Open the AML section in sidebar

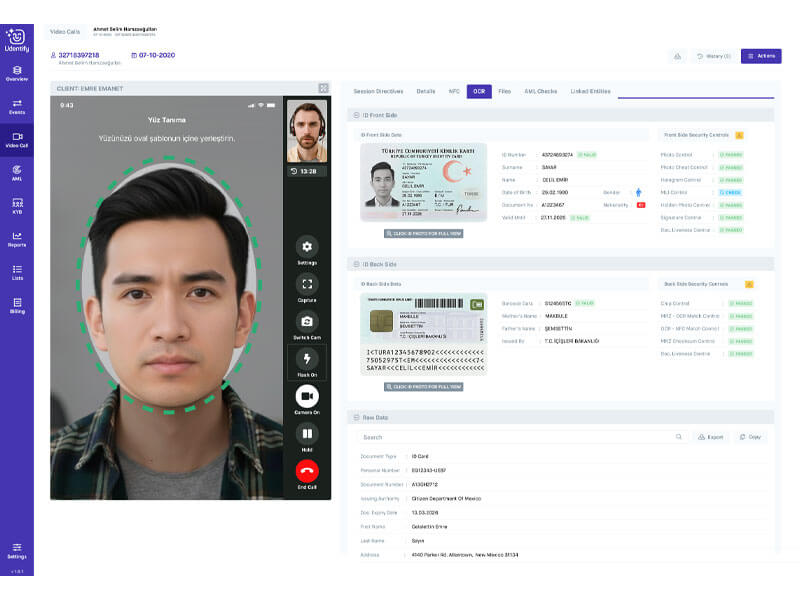[x=17, y=172]
